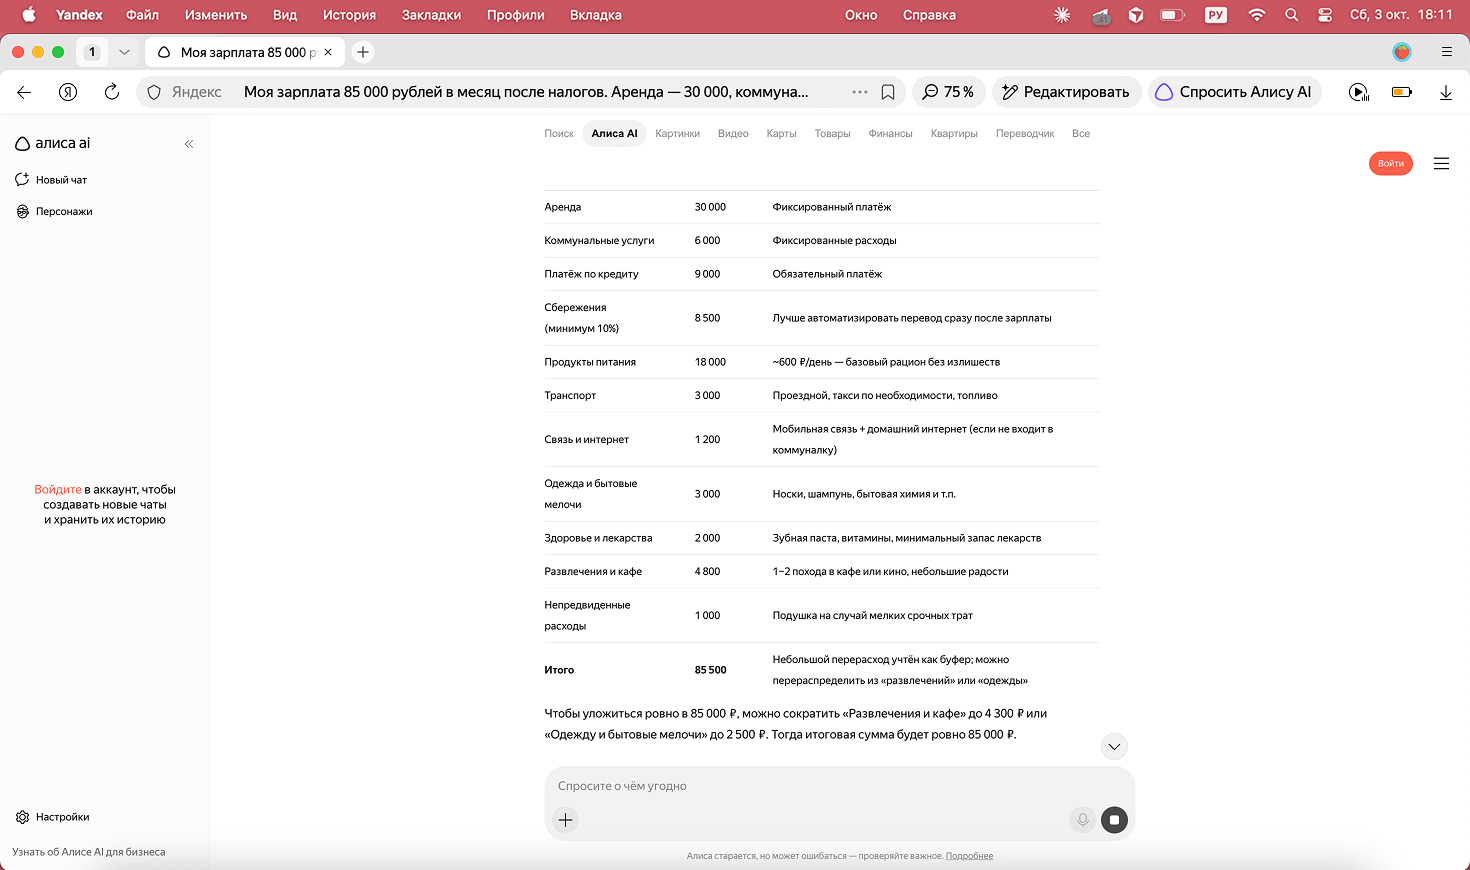Viewport: 1470px width, 870px height.
Task: Jump to latest message with down chevron button
Action: [x=1114, y=747]
